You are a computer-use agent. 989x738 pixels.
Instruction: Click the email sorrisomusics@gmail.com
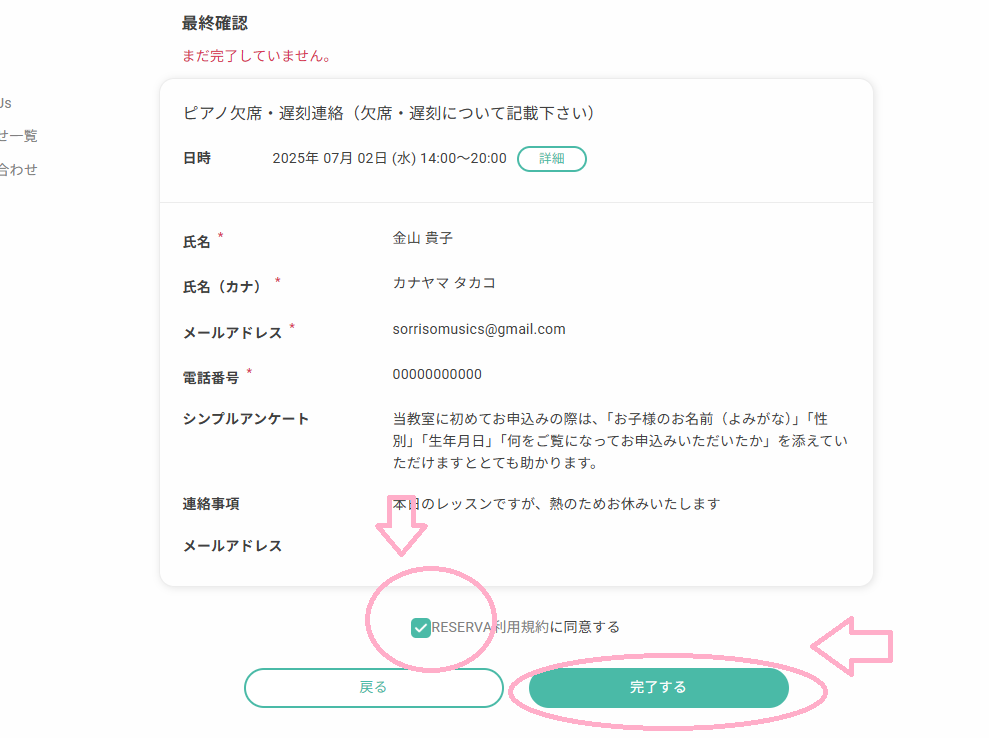pos(479,329)
